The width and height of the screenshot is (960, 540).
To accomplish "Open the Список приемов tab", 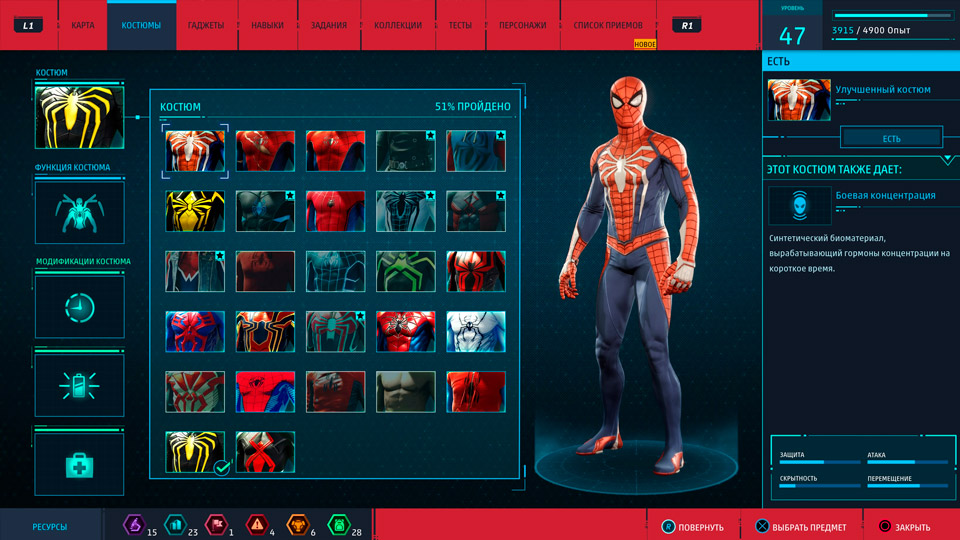I will tap(608, 25).
